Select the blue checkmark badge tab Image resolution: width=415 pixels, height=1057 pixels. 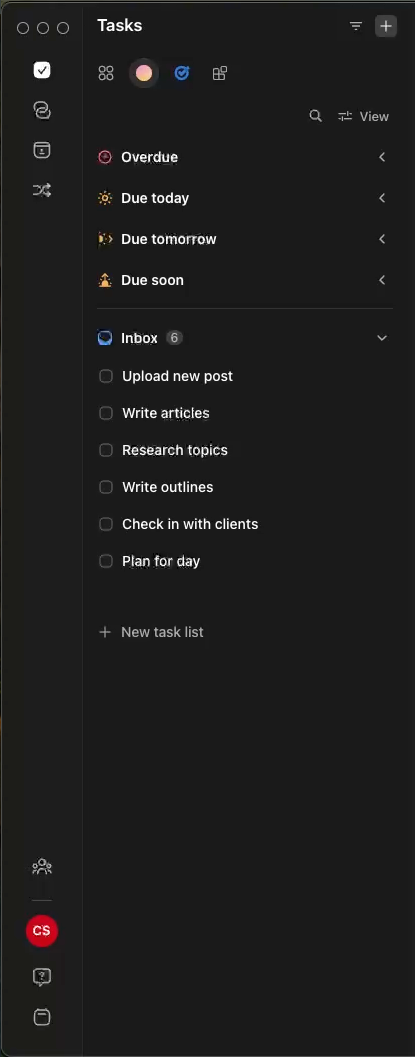tap(182, 73)
